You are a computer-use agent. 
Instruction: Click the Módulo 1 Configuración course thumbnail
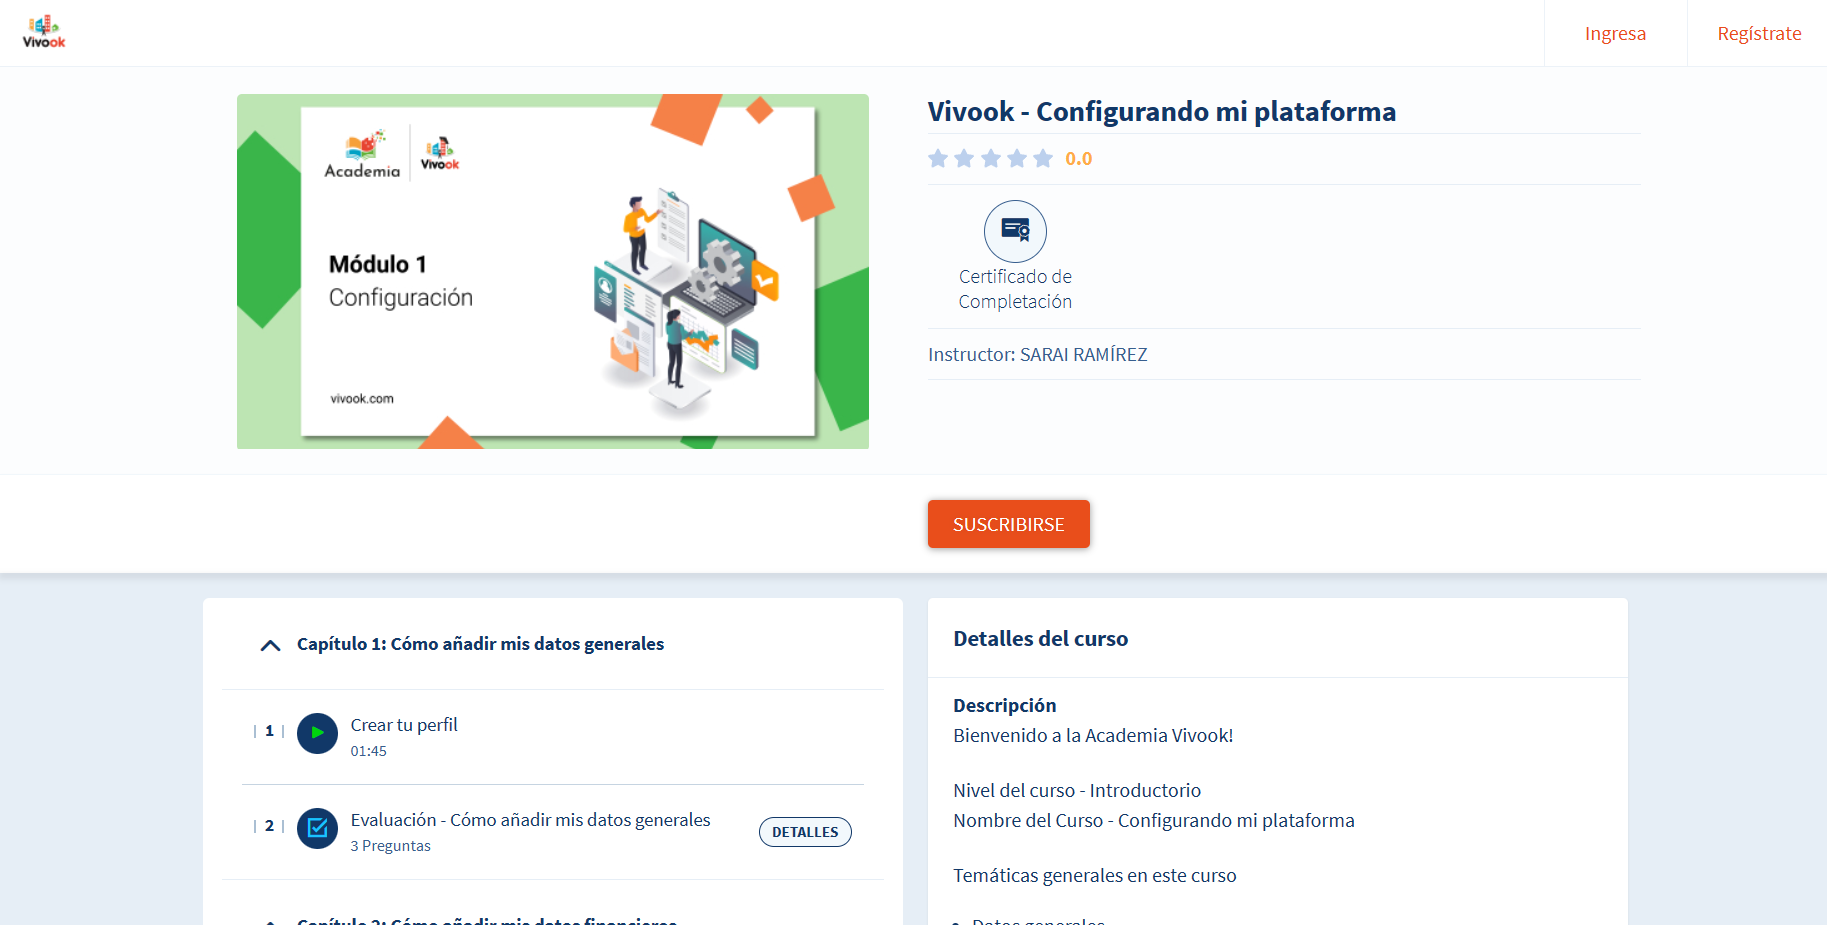(x=553, y=271)
